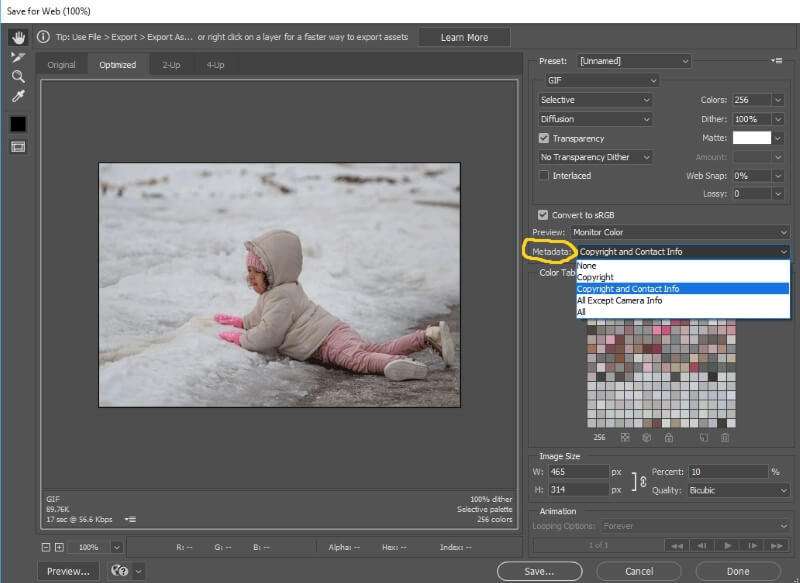Toggle the Transparency checkbox
This screenshot has height=583, width=800.
point(544,138)
